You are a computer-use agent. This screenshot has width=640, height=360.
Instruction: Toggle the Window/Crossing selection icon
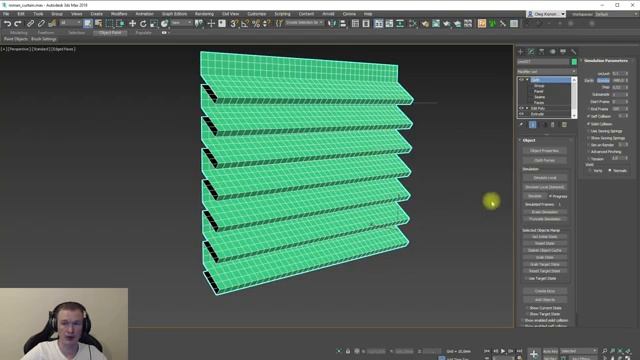pyautogui.click(x=120, y=24)
